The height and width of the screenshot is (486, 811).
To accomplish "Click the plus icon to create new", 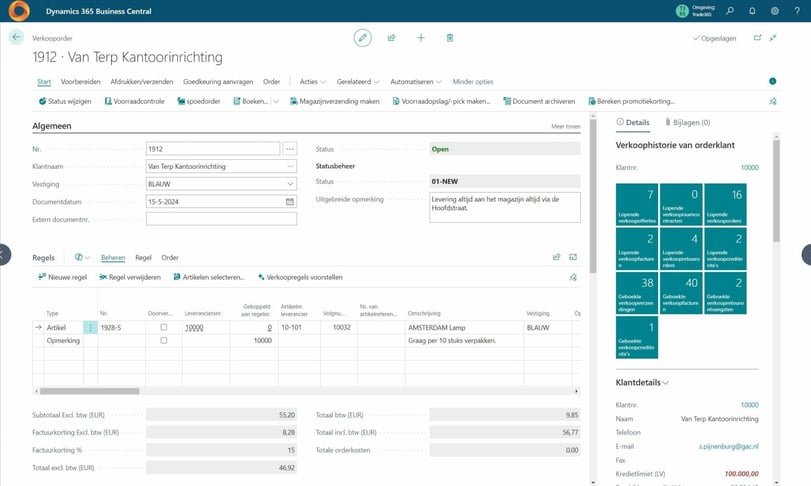I will click(x=421, y=38).
